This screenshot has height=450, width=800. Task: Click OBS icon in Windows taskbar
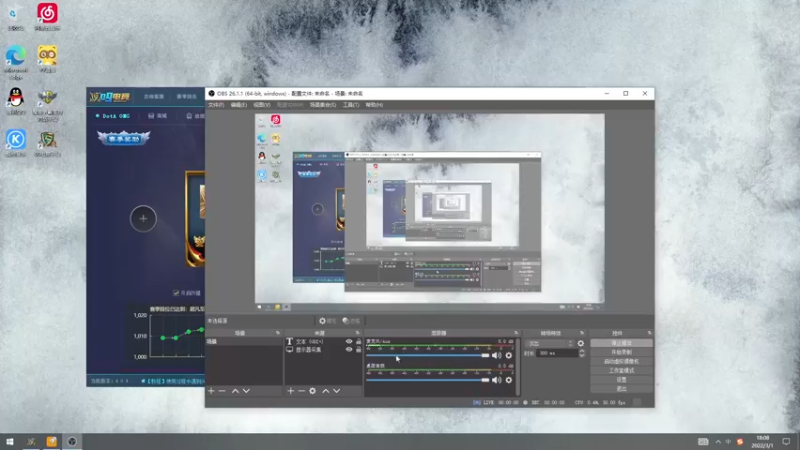tap(72, 442)
